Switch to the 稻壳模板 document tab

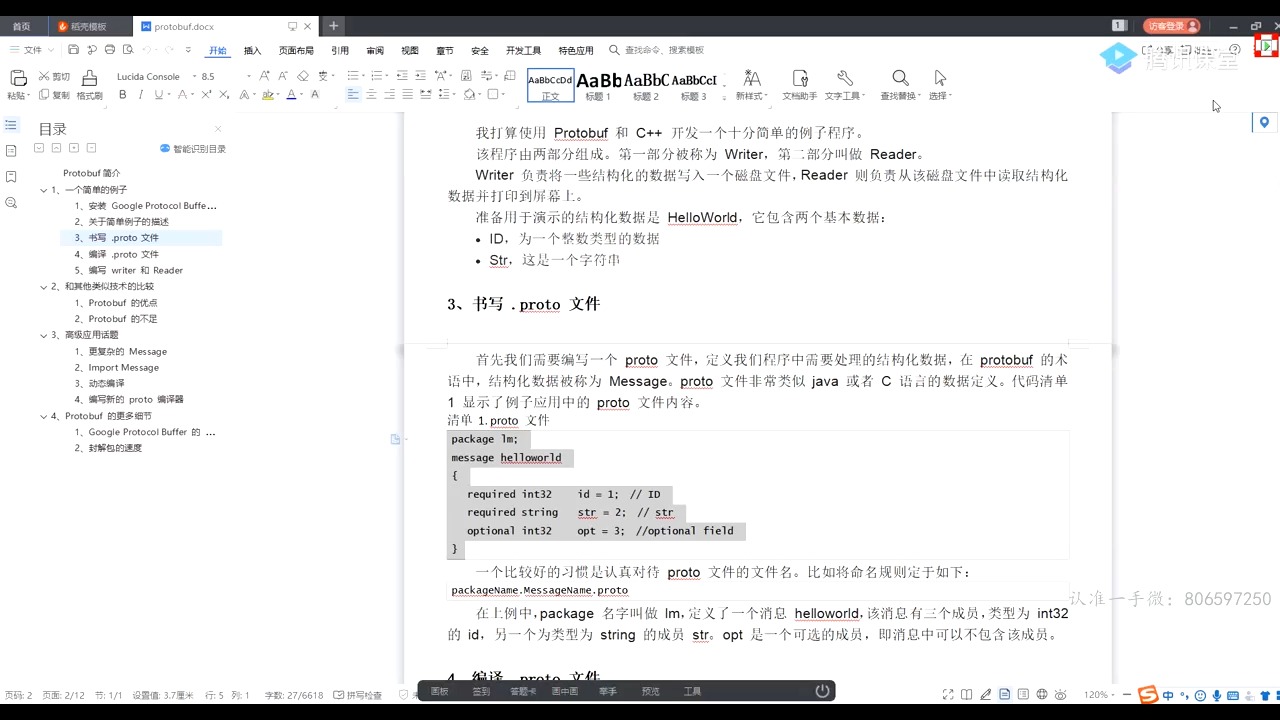[x=88, y=26]
